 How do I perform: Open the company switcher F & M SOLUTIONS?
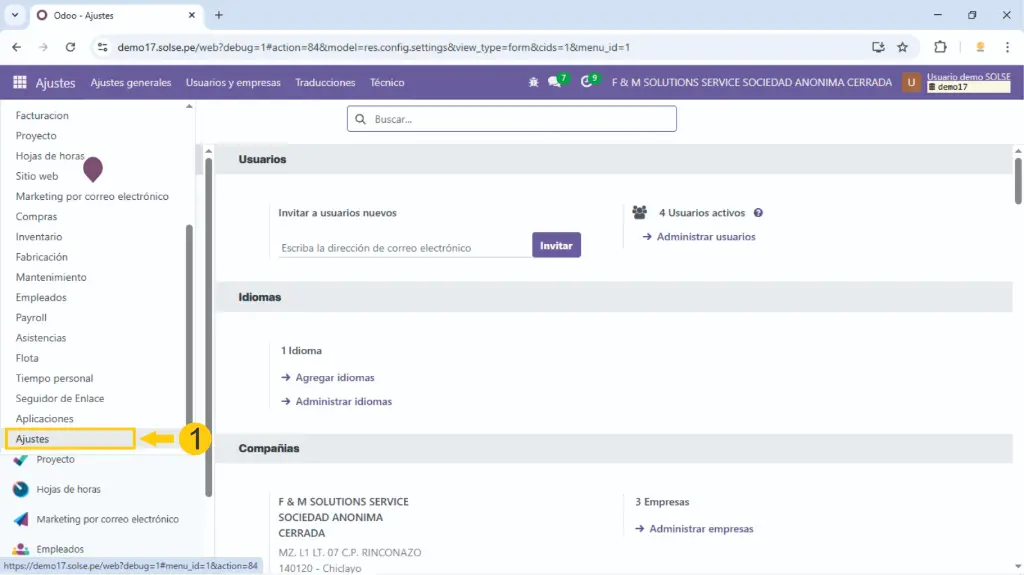751,83
